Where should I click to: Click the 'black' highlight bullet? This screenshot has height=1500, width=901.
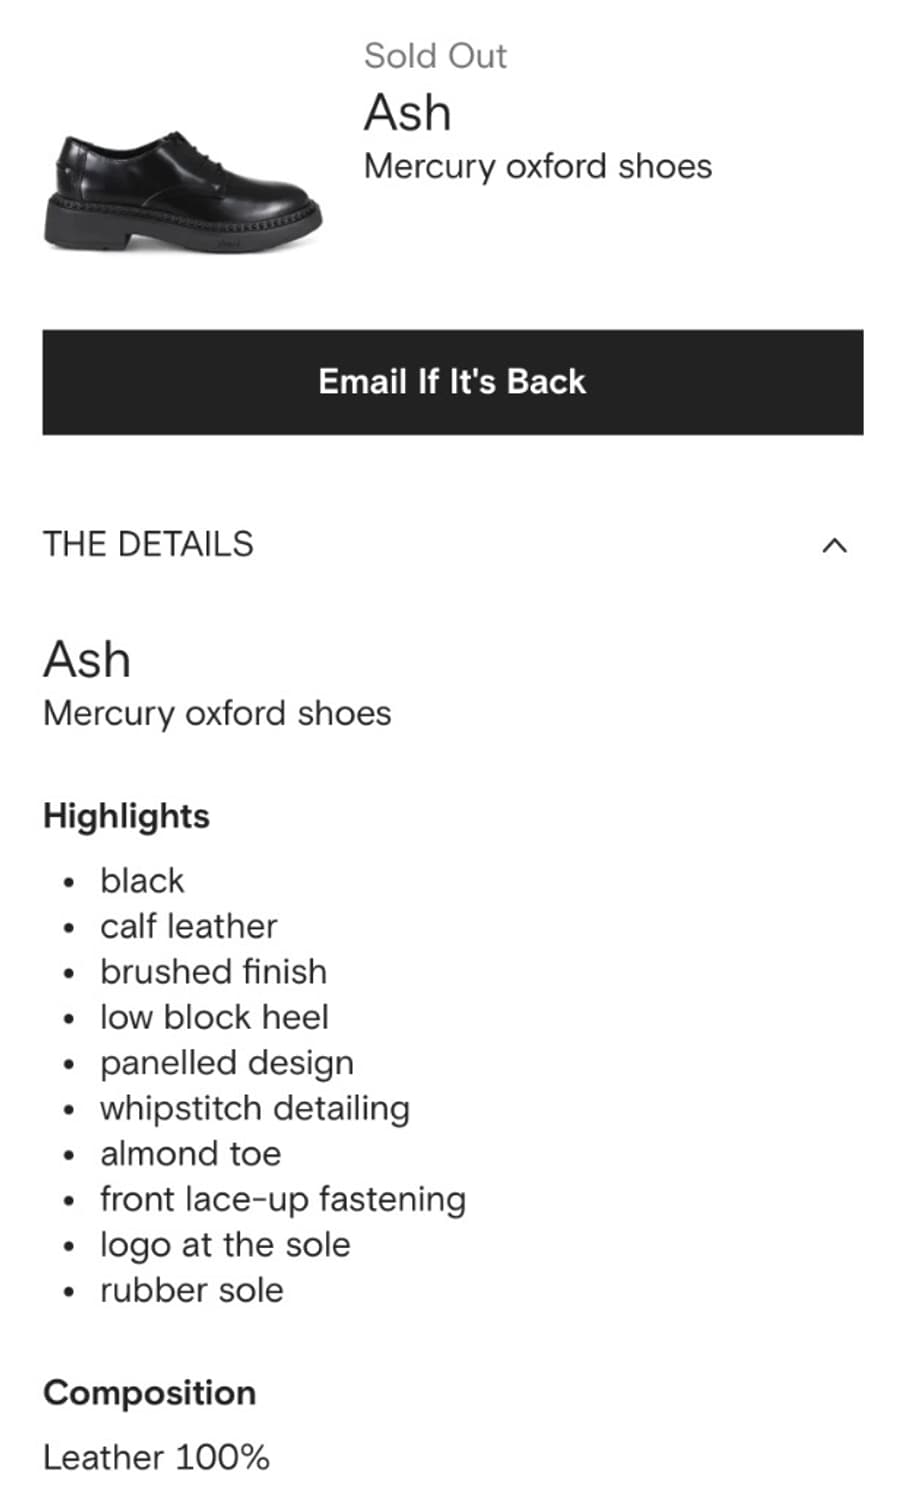pyautogui.click(x=141, y=880)
